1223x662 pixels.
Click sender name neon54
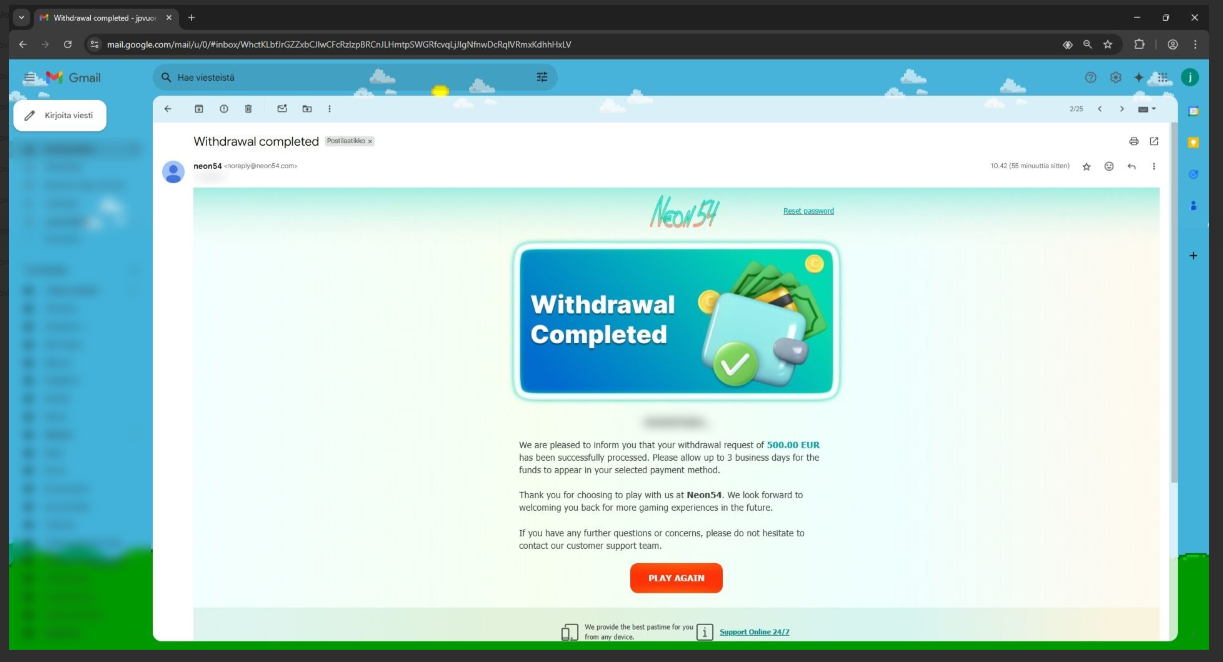tap(208, 166)
